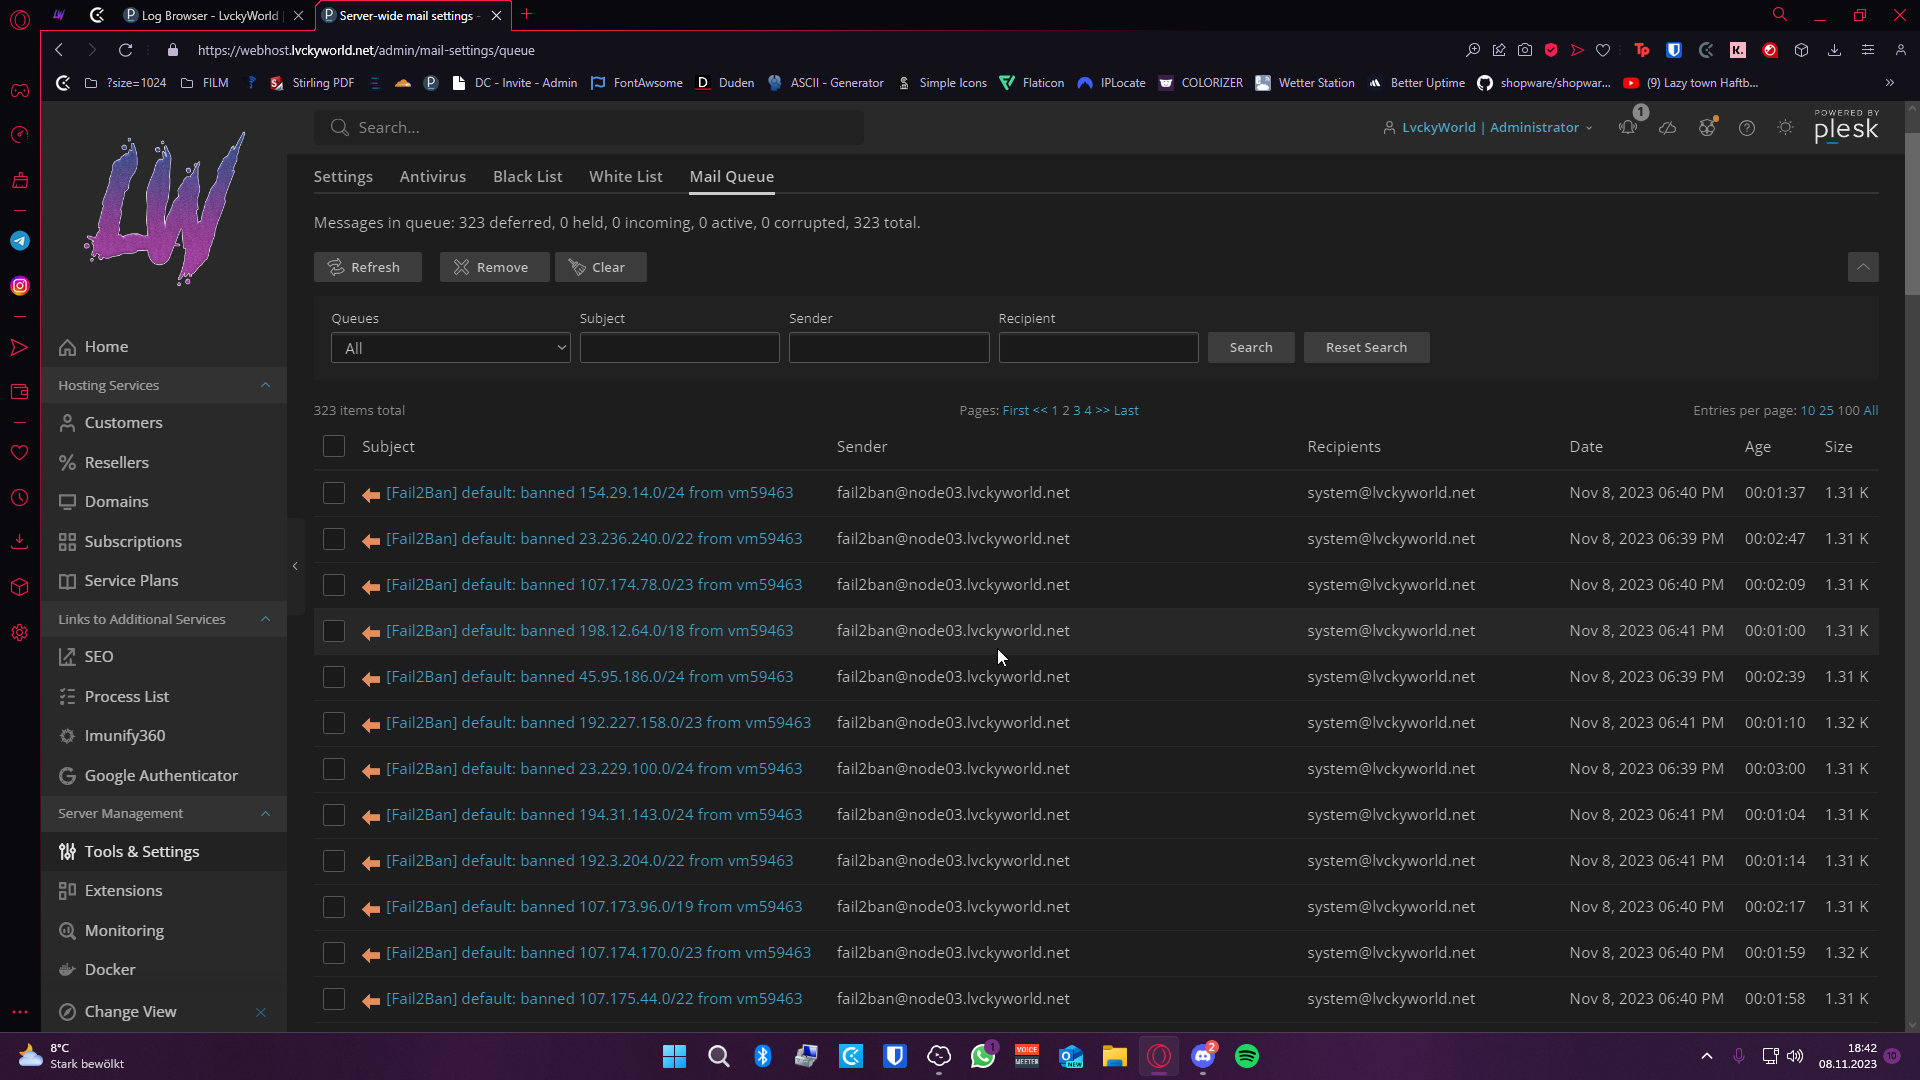The image size is (1920, 1080).
Task: Open the help question mark icon
Action: click(1746, 128)
